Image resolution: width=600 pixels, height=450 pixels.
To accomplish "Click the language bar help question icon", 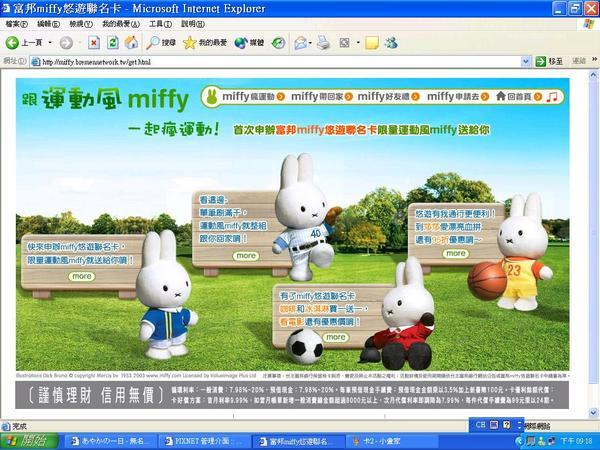I will point(507,425).
